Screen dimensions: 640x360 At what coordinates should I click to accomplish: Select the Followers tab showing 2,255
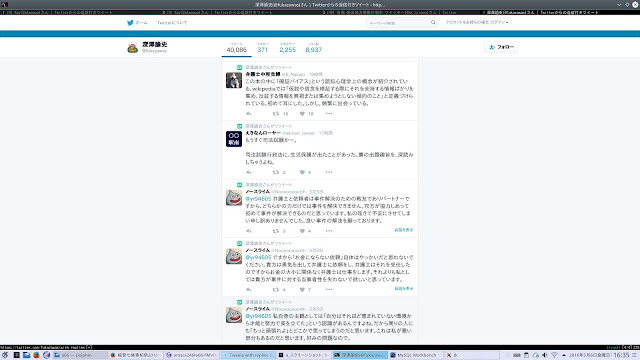coord(287,48)
